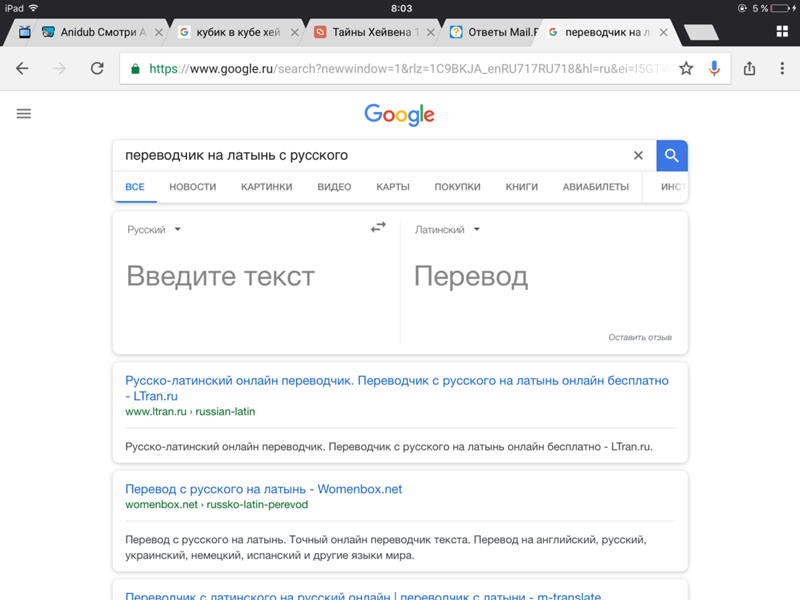Close the 'переводчик на л' tab
This screenshot has width=800, height=600.
pos(663,32)
